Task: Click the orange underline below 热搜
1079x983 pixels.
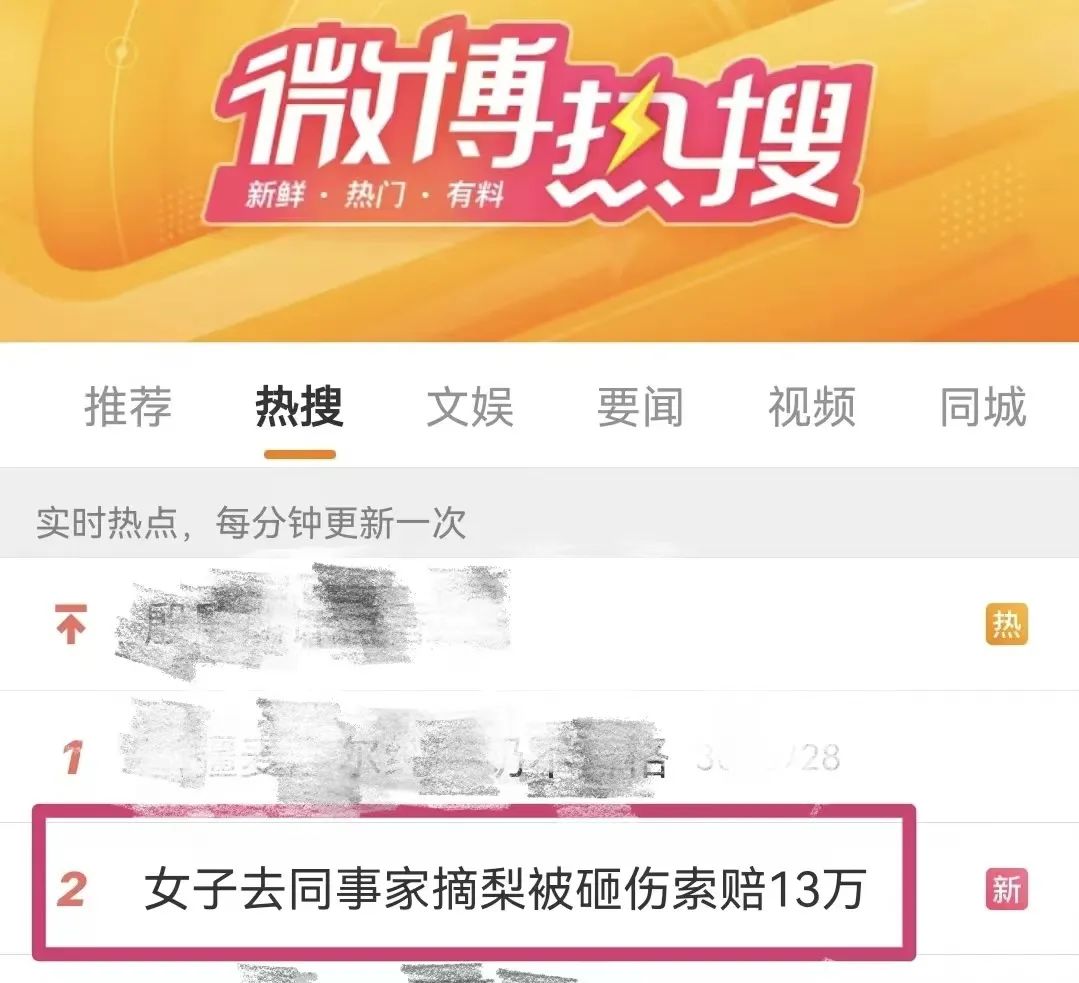Action: [x=300, y=454]
